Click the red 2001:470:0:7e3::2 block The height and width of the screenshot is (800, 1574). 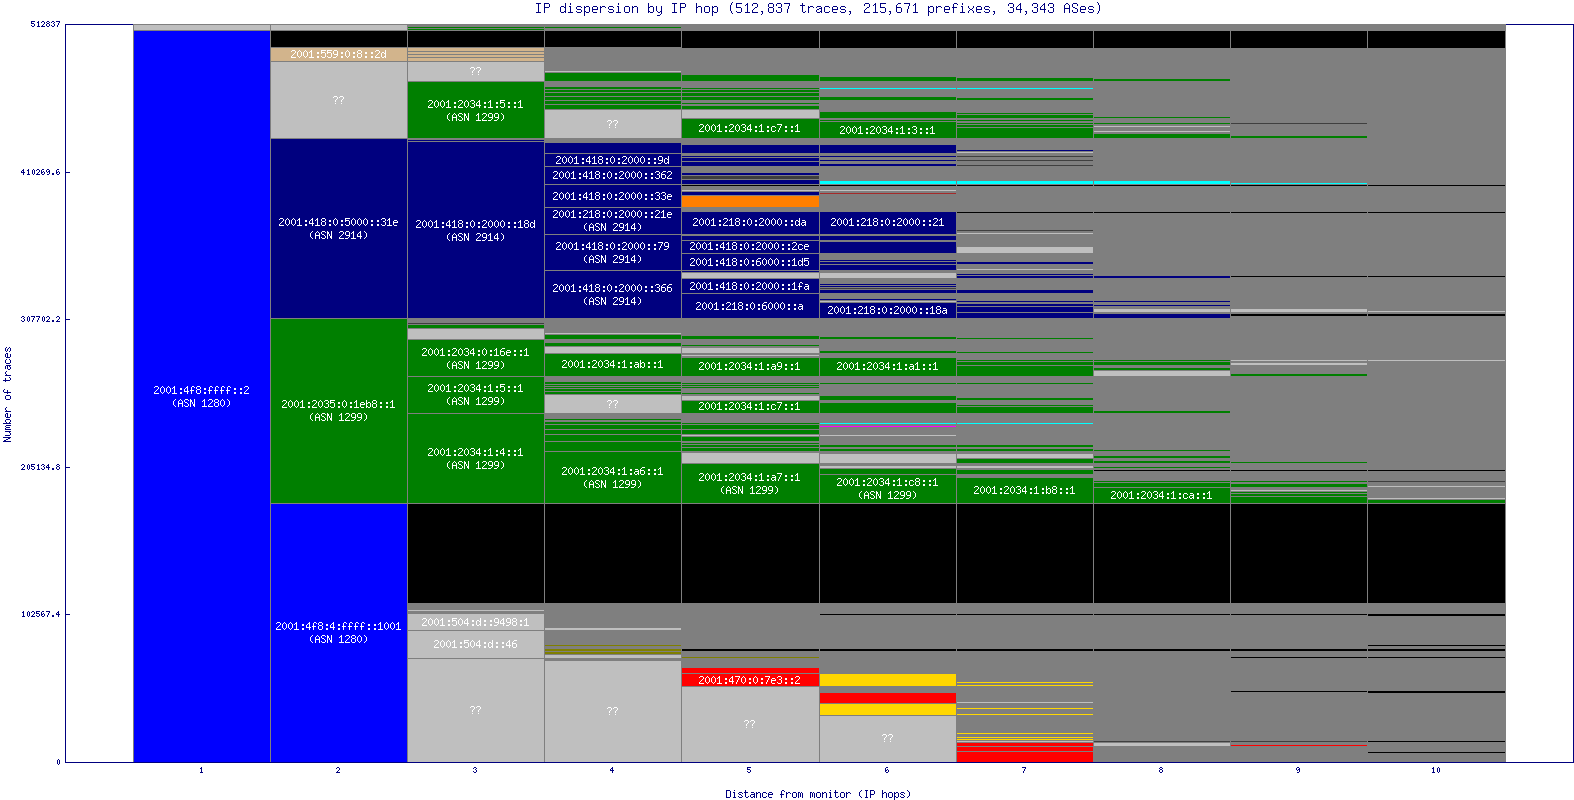pyautogui.click(x=749, y=679)
